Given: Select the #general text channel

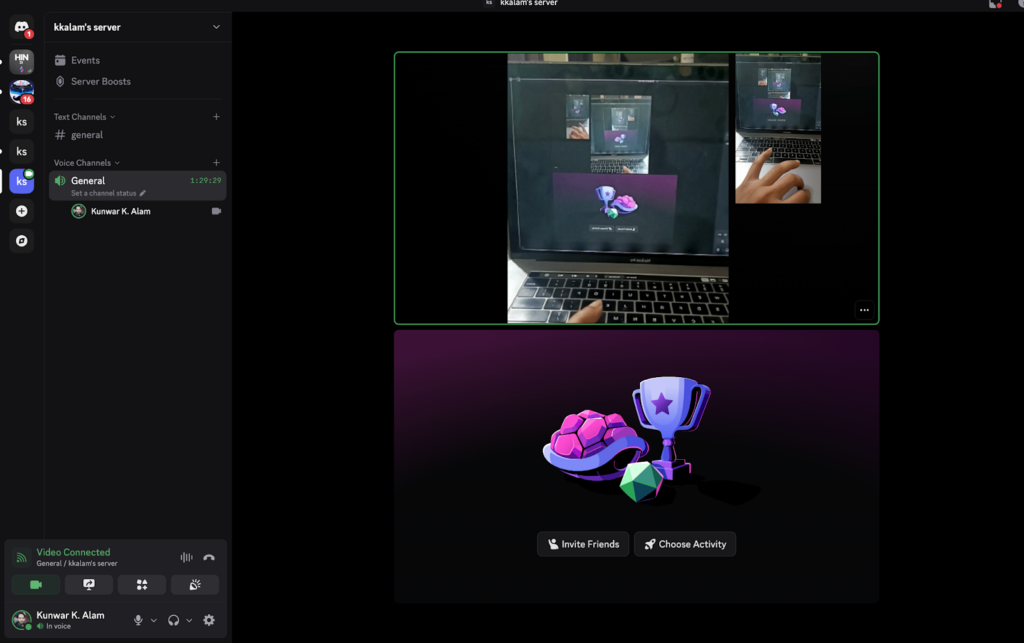Looking at the screenshot, I should (87, 135).
